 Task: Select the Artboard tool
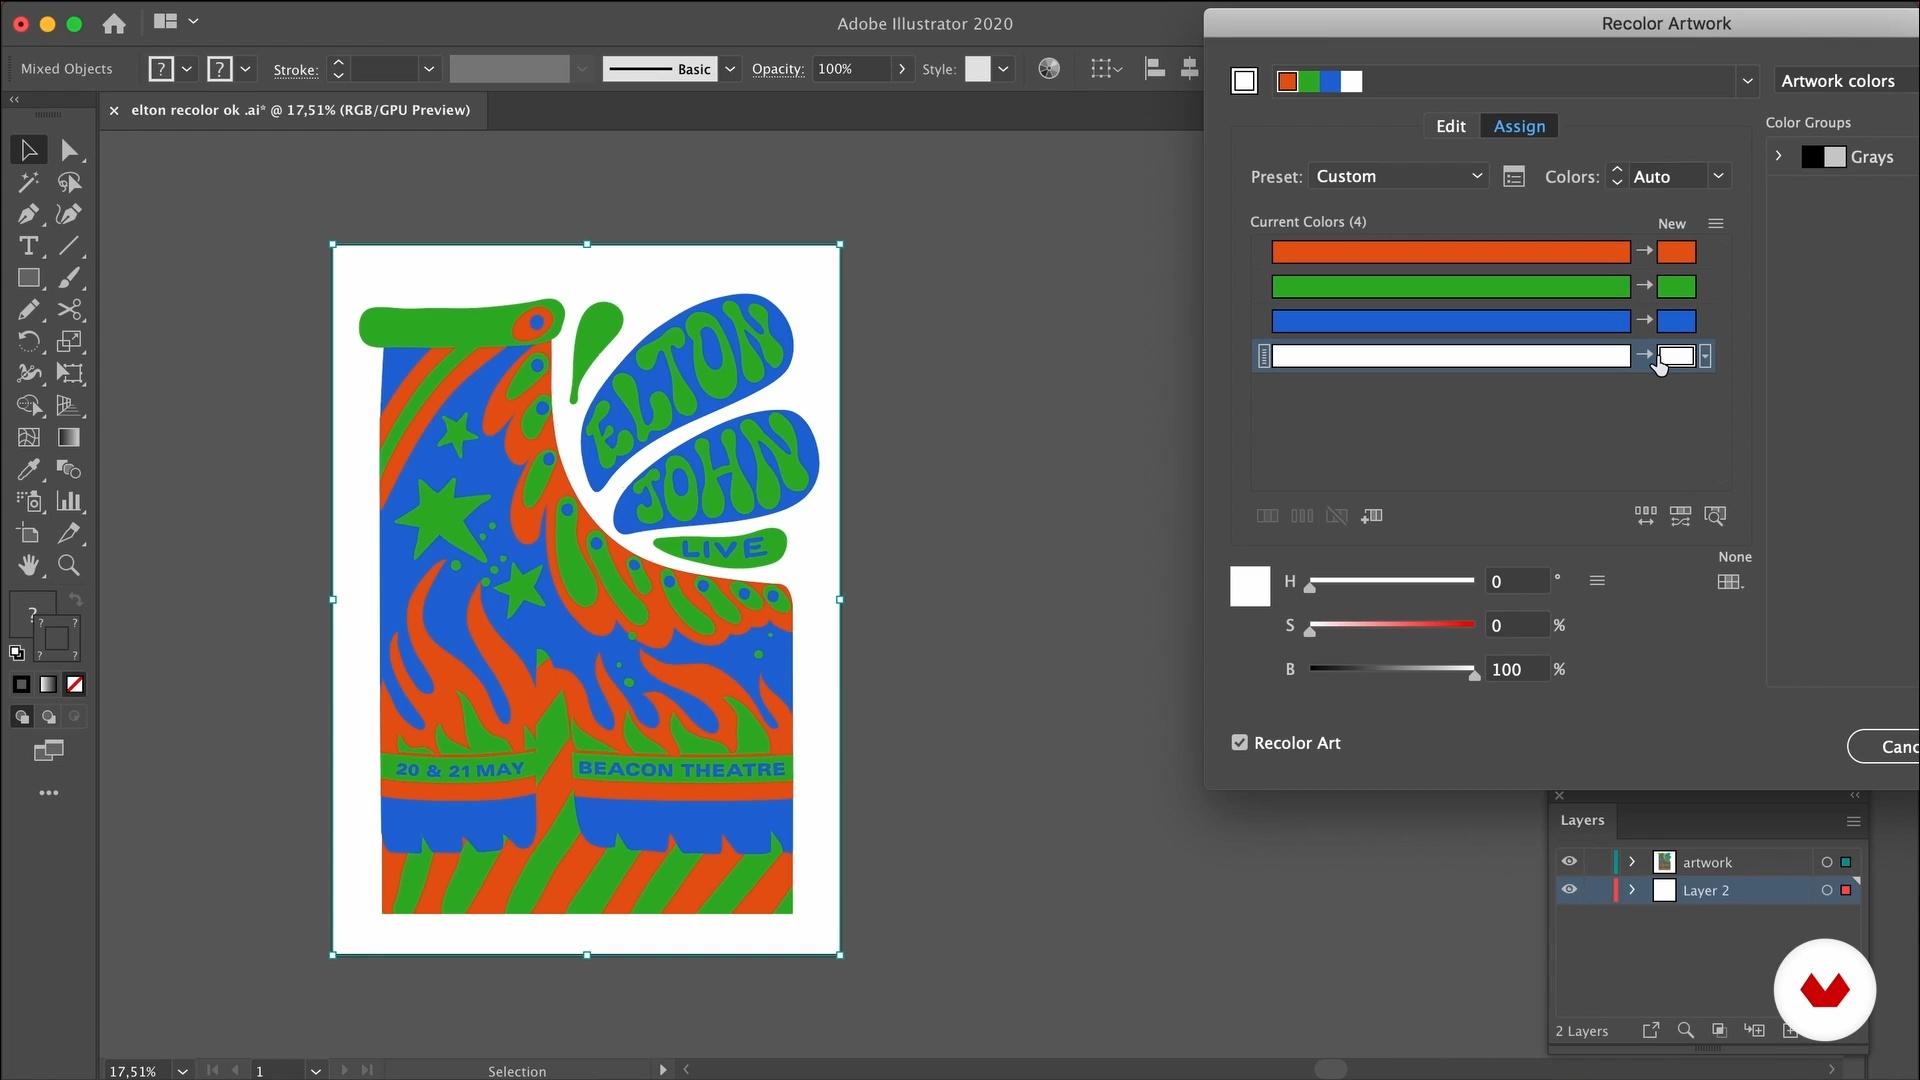pos(28,534)
